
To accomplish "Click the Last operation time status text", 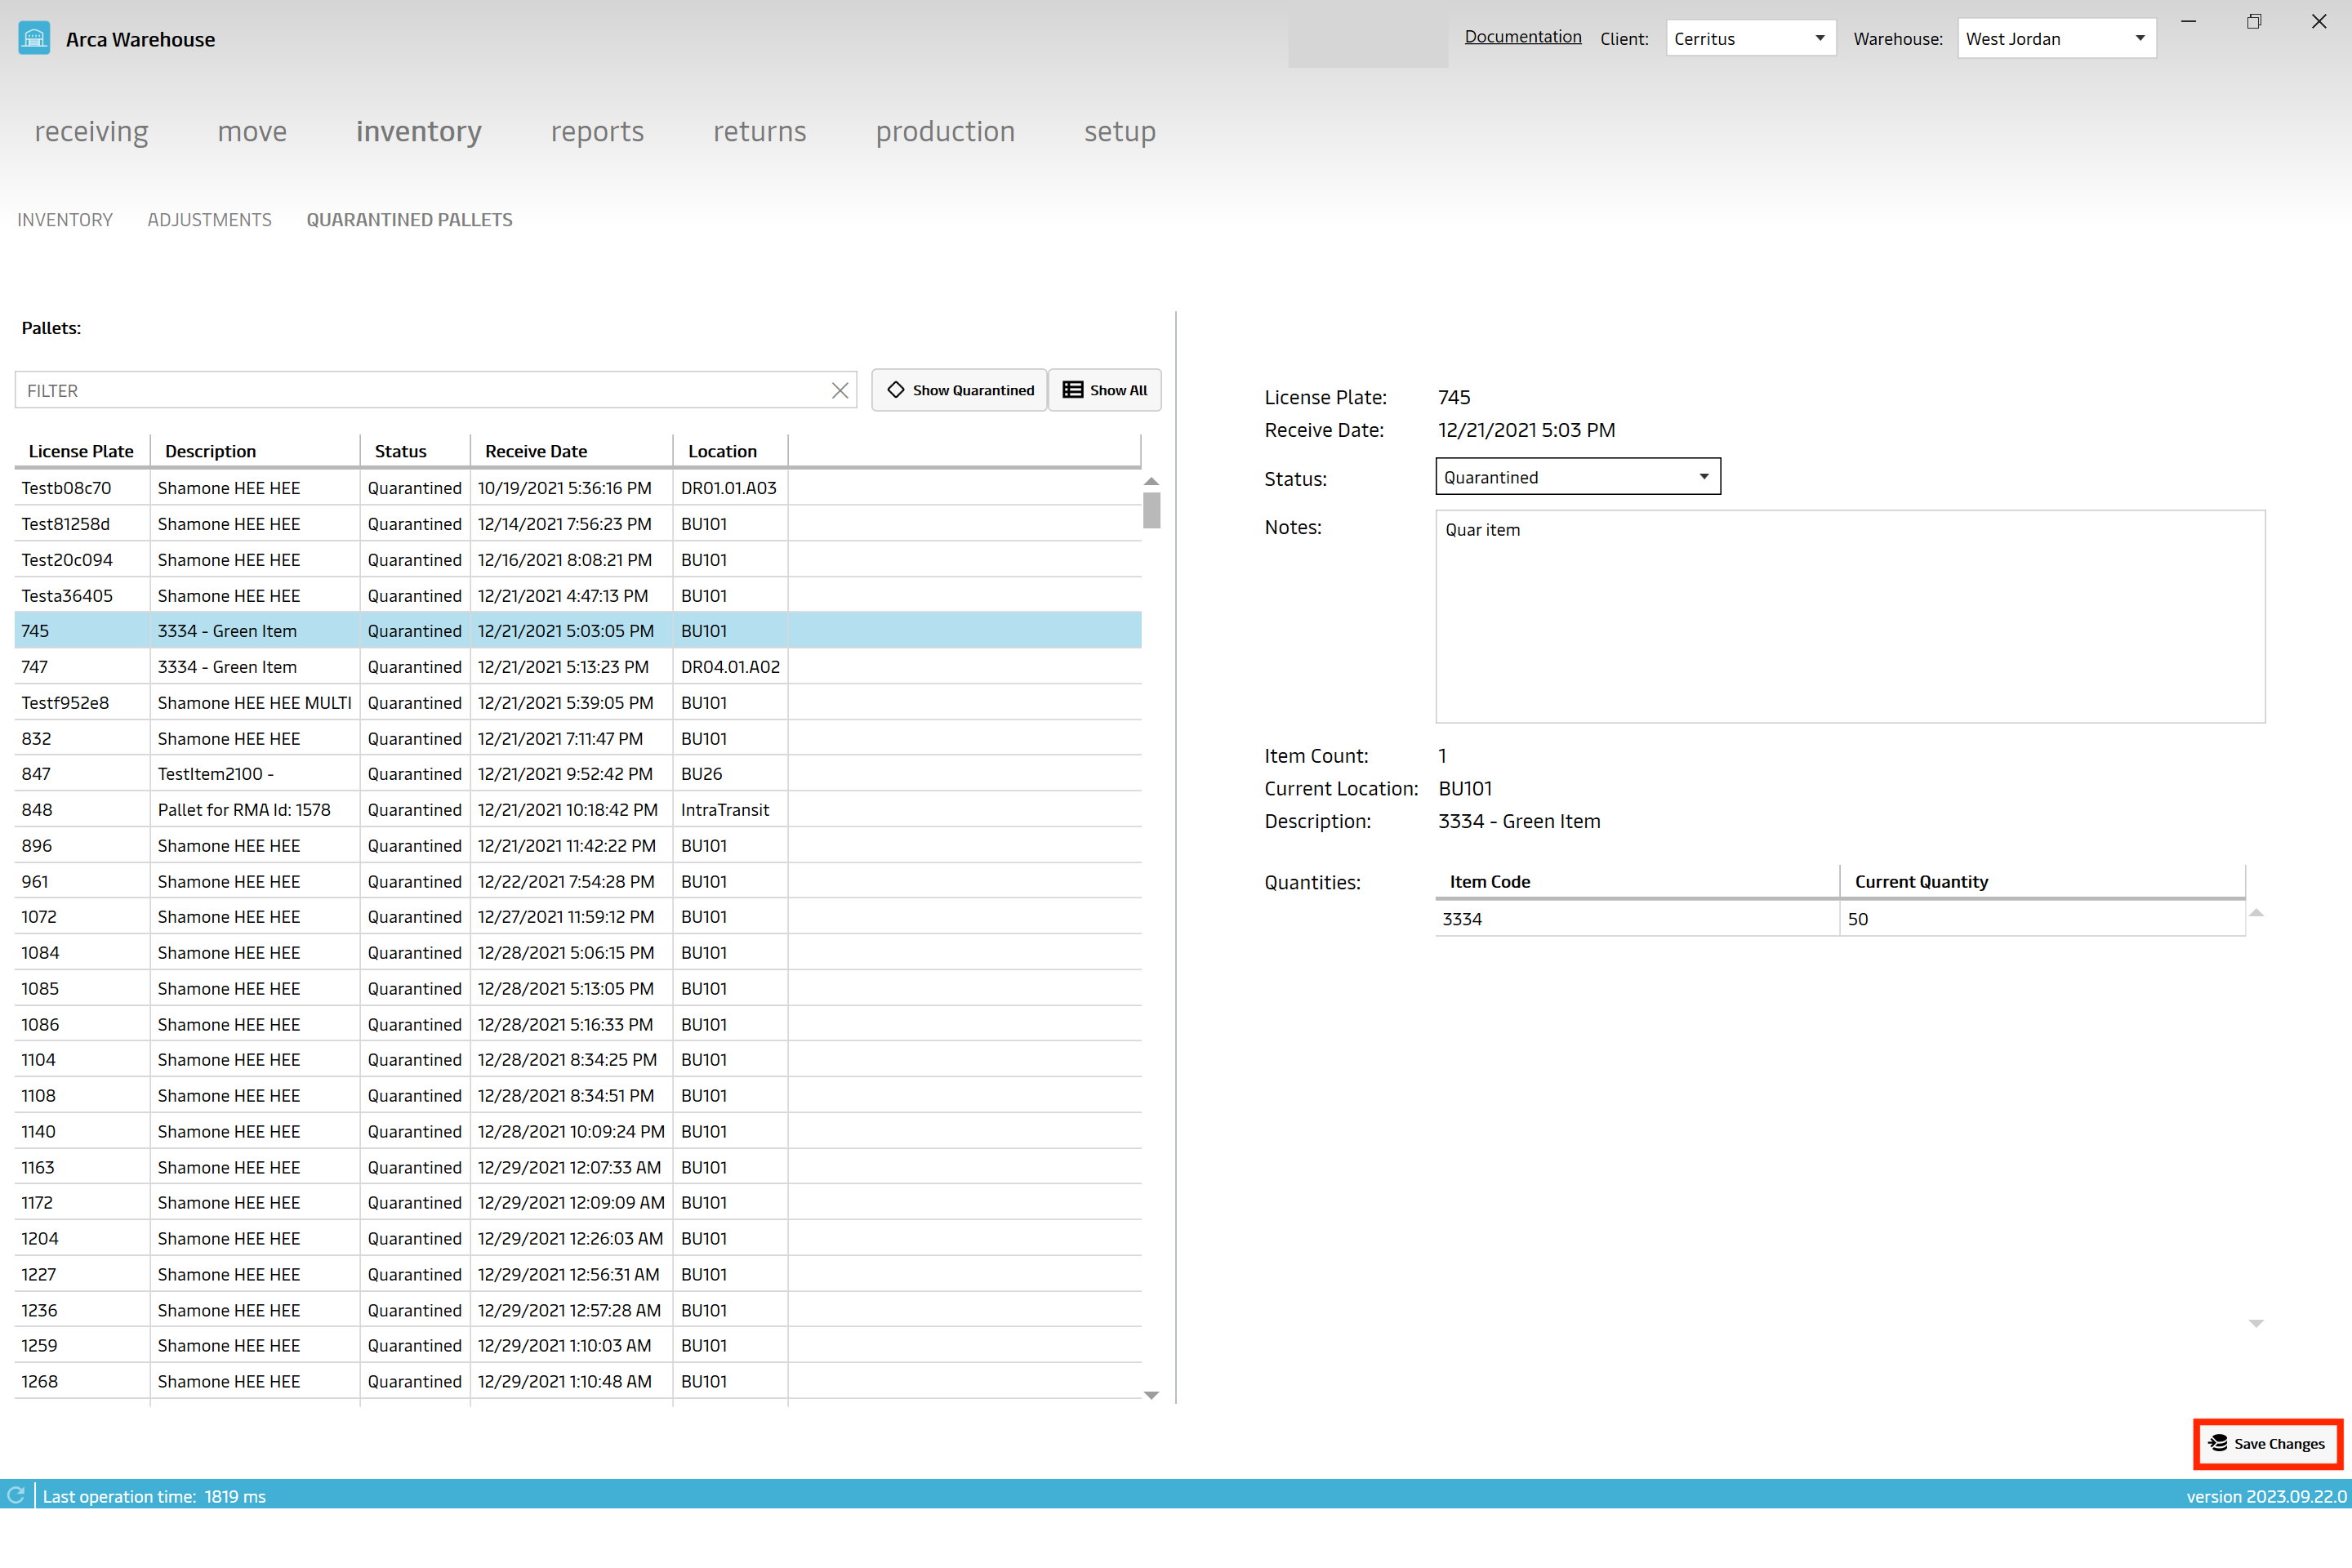I will (x=154, y=1496).
